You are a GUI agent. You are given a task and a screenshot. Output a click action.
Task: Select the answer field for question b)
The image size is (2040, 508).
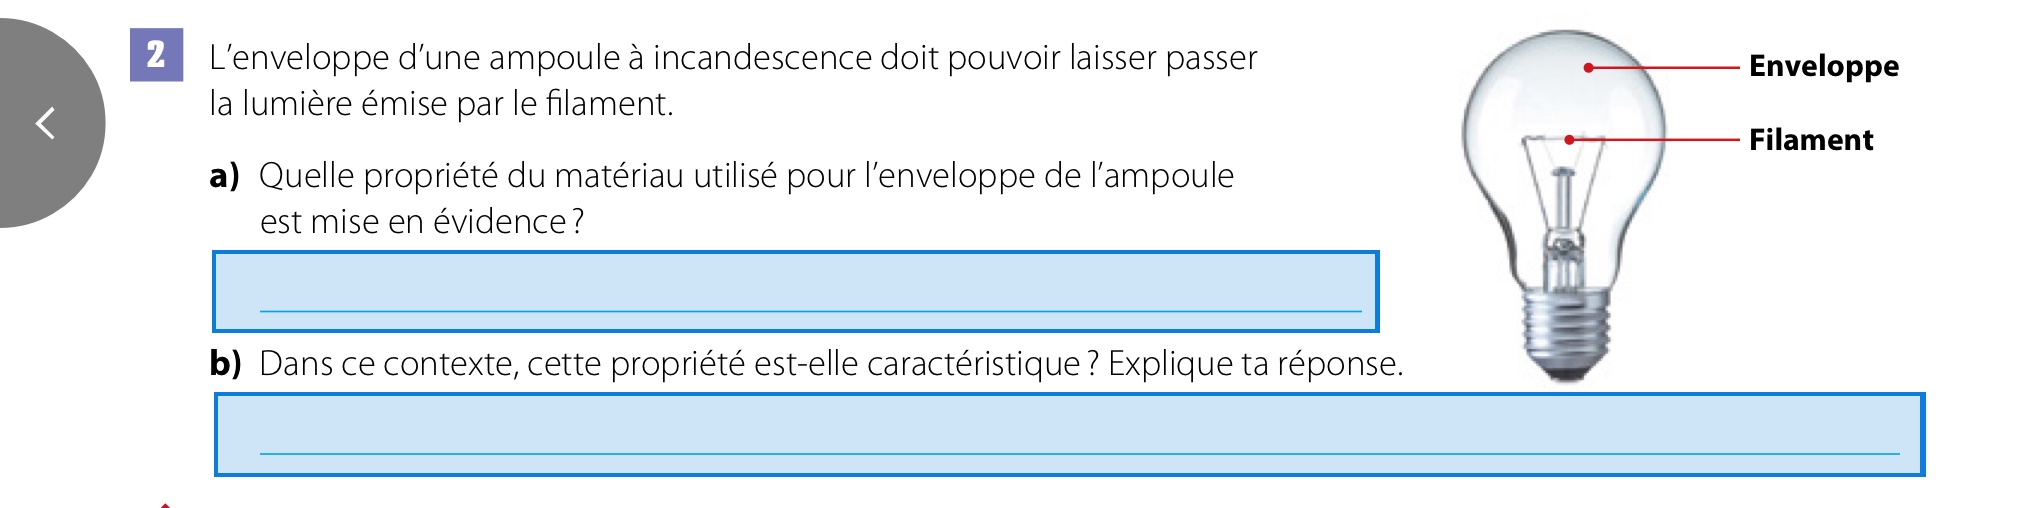pos(1069,435)
